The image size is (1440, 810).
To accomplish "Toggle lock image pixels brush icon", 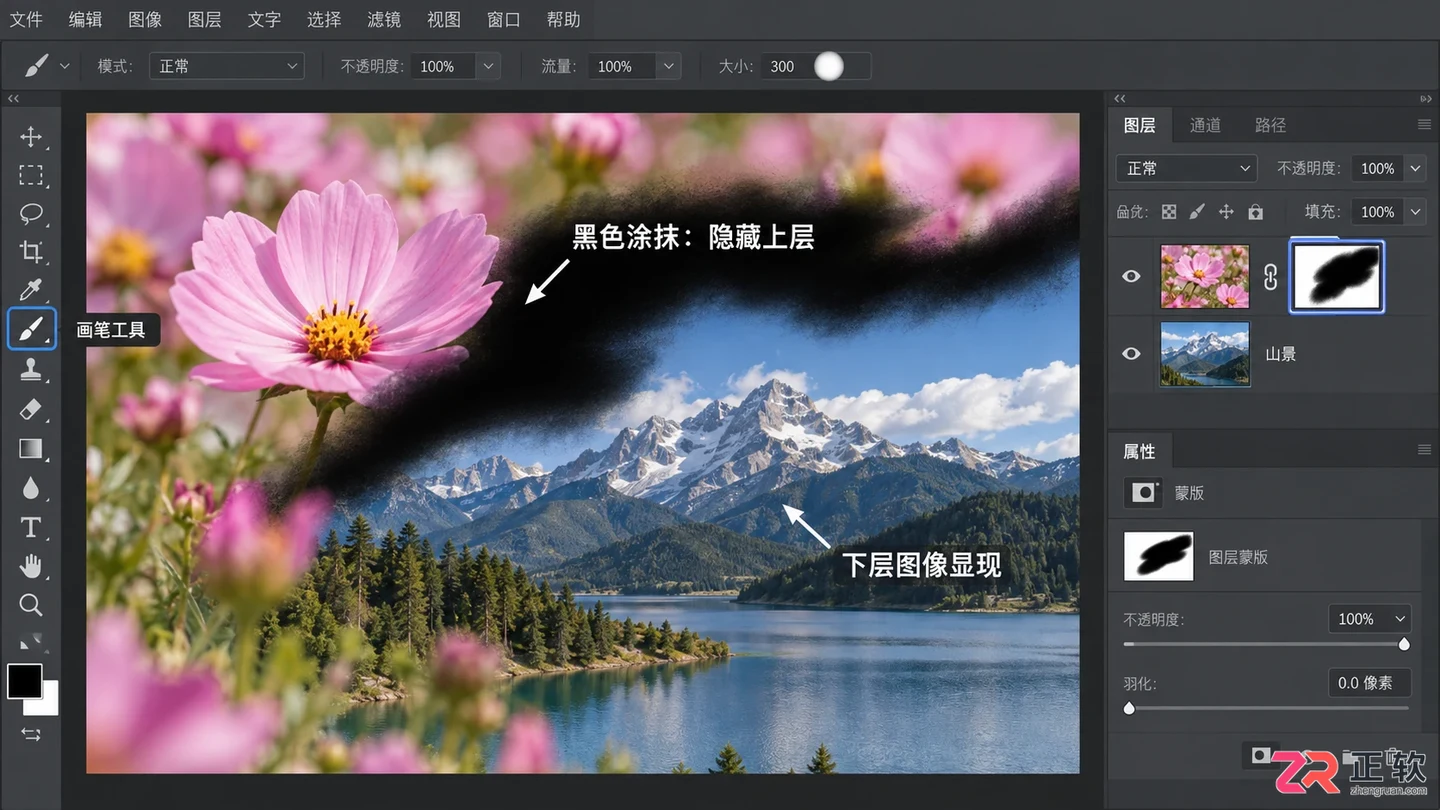I will 1197,212.
